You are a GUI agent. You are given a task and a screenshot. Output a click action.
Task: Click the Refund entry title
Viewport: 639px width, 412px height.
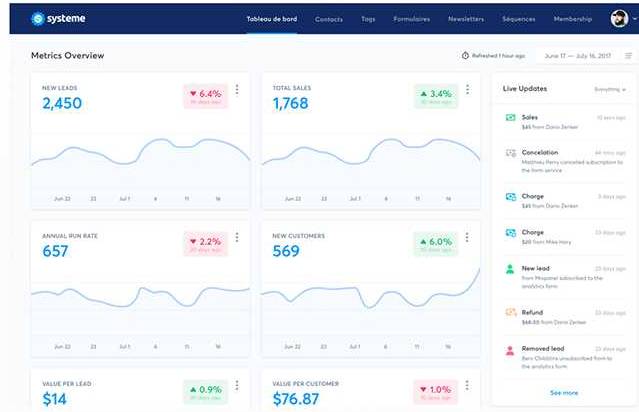click(x=532, y=313)
